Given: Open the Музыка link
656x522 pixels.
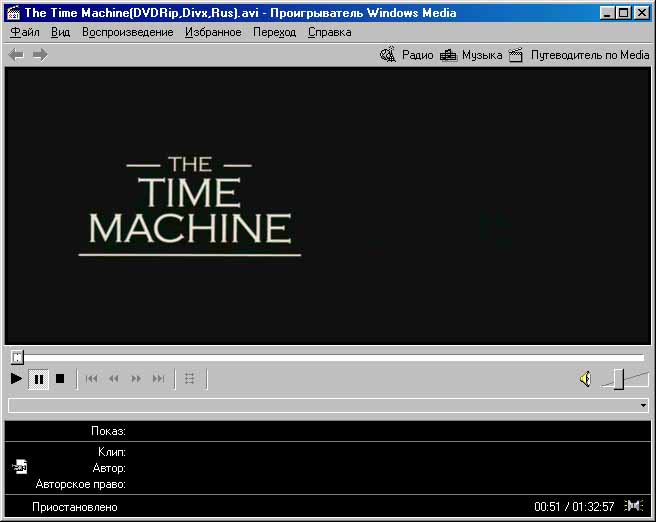Looking at the screenshot, I should 482,55.
